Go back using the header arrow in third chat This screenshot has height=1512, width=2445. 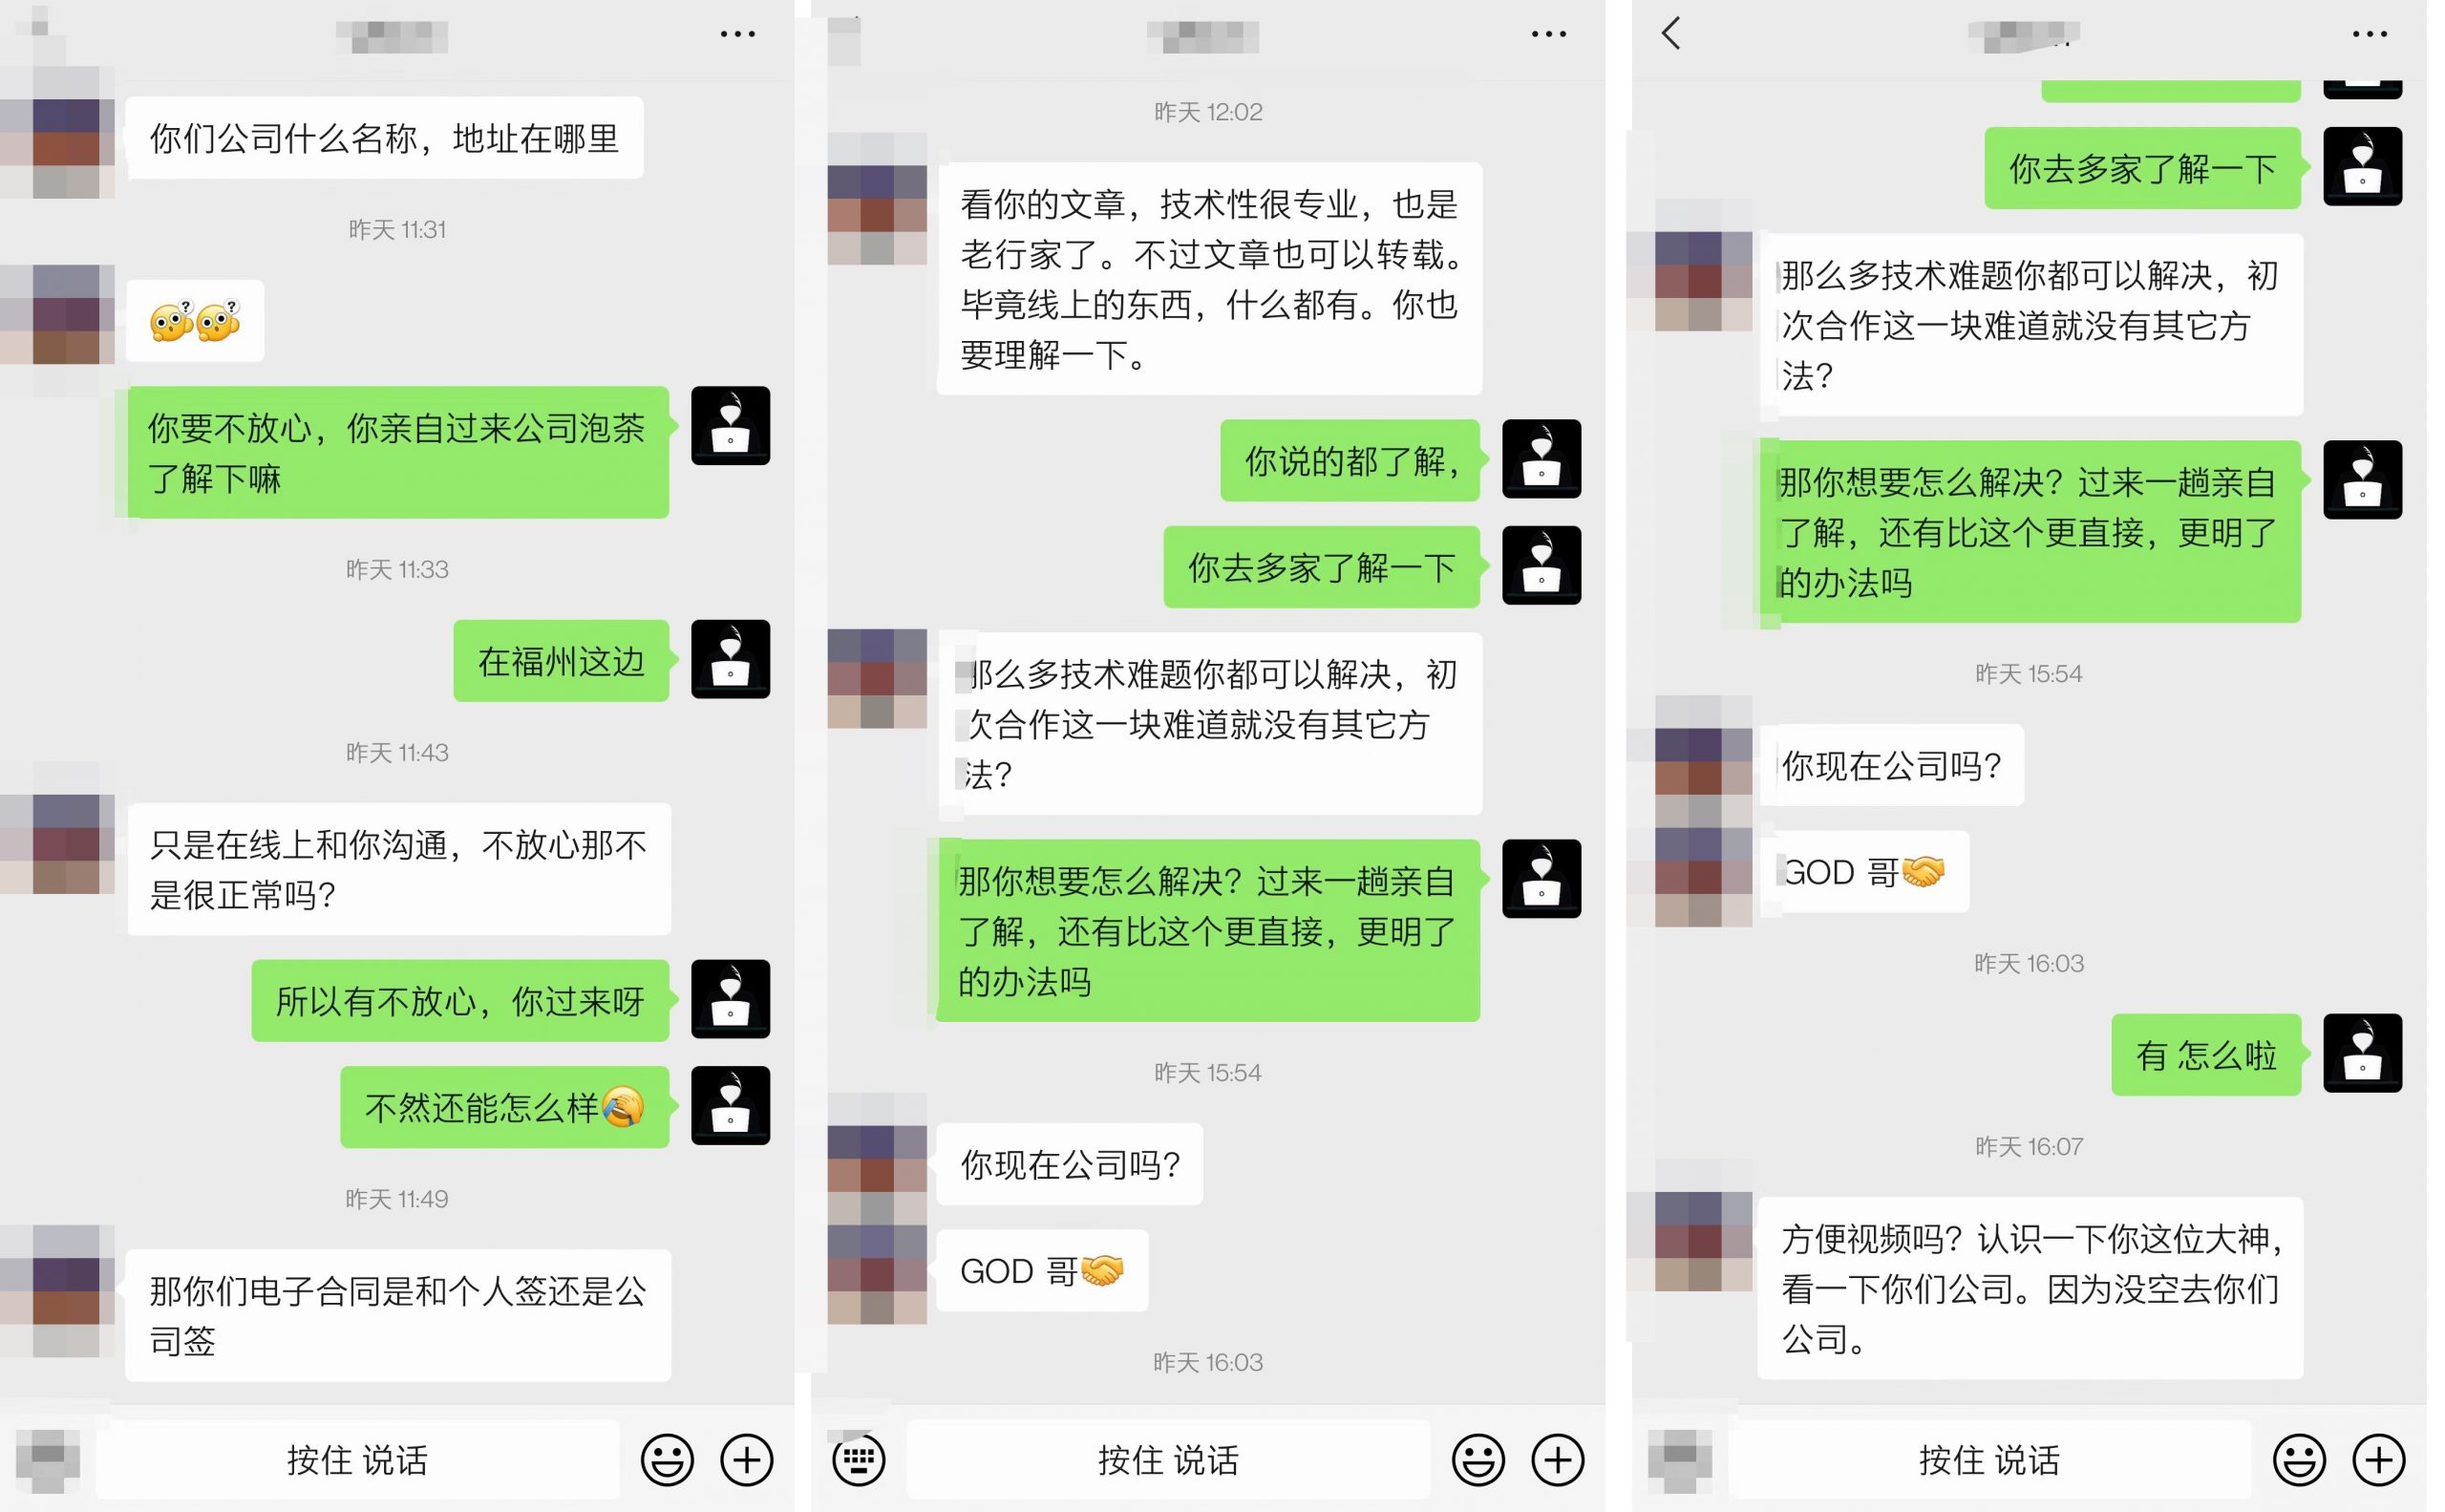tap(1671, 33)
